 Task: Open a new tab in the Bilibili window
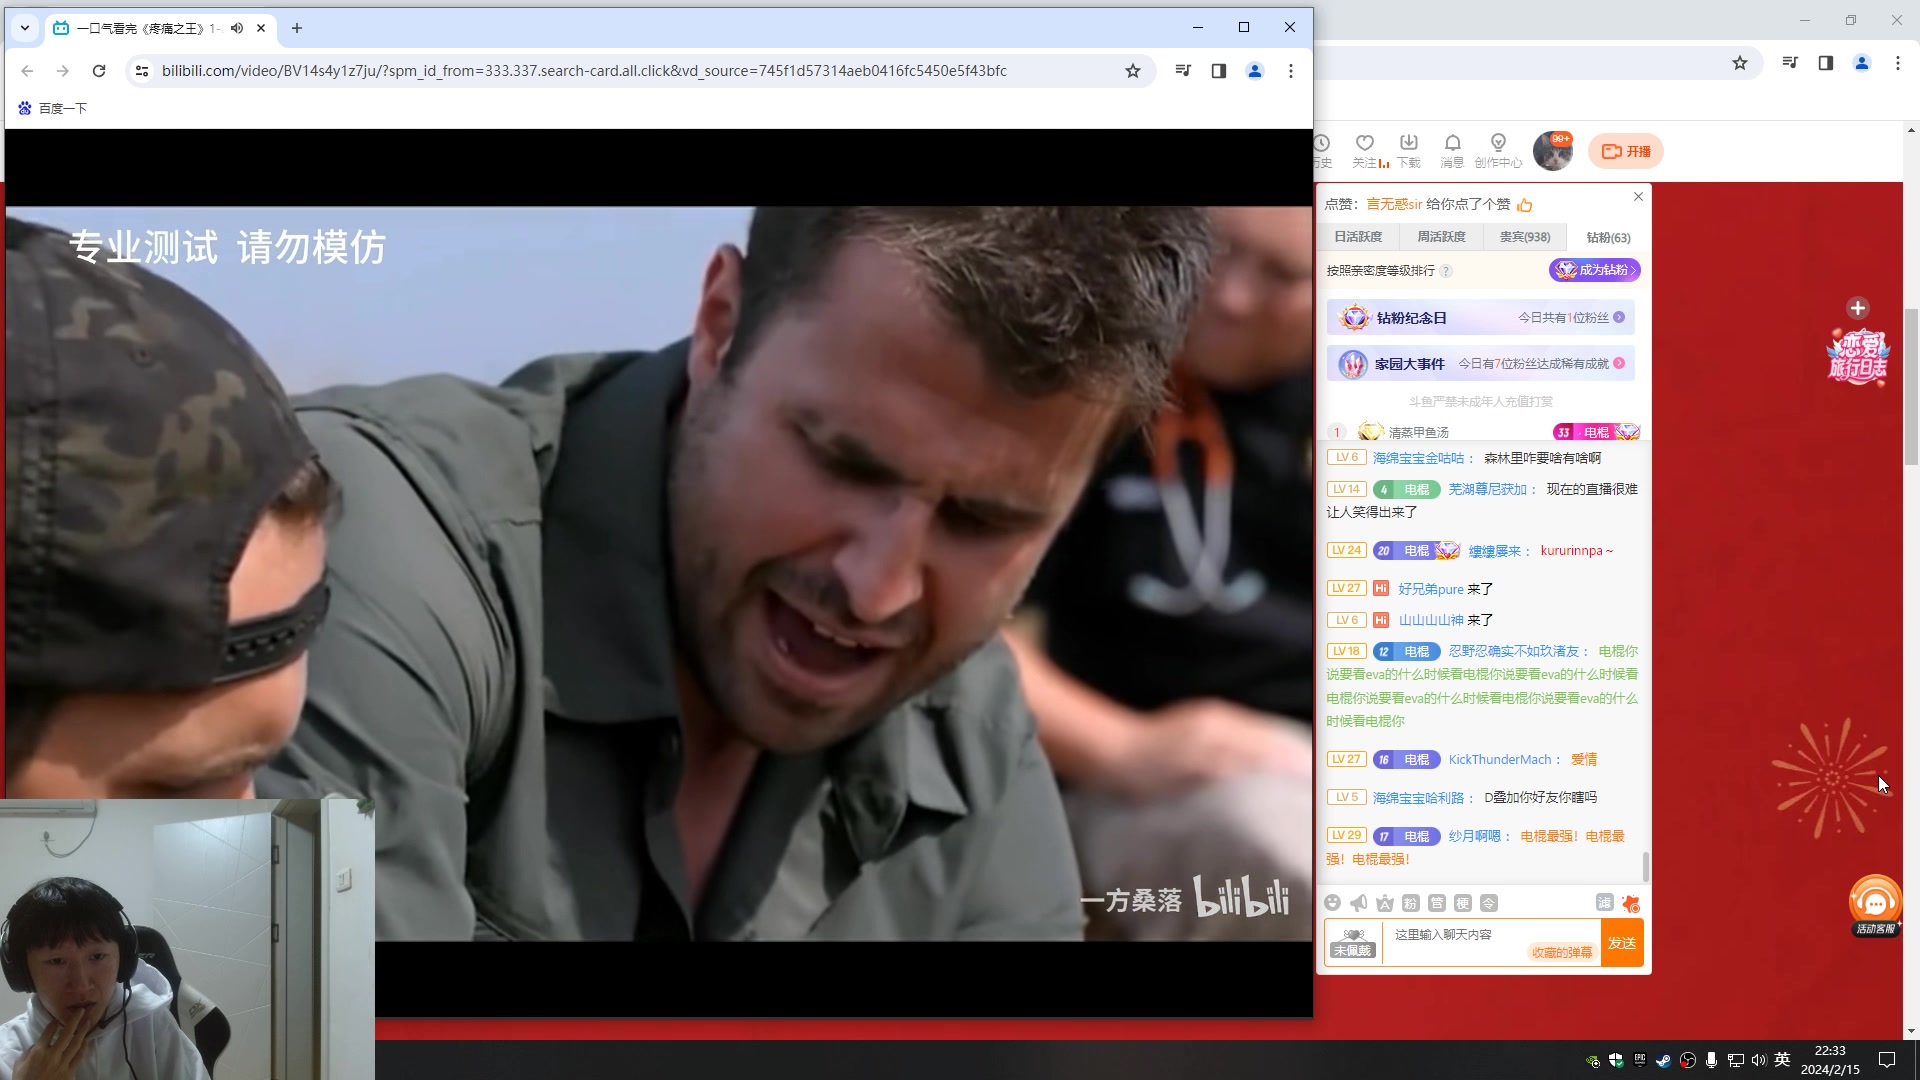(x=297, y=28)
